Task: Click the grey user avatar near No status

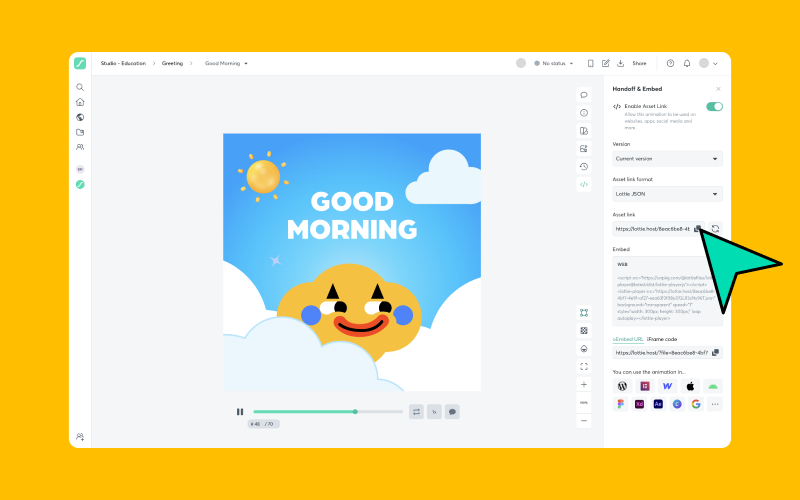Action: pos(521,63)
